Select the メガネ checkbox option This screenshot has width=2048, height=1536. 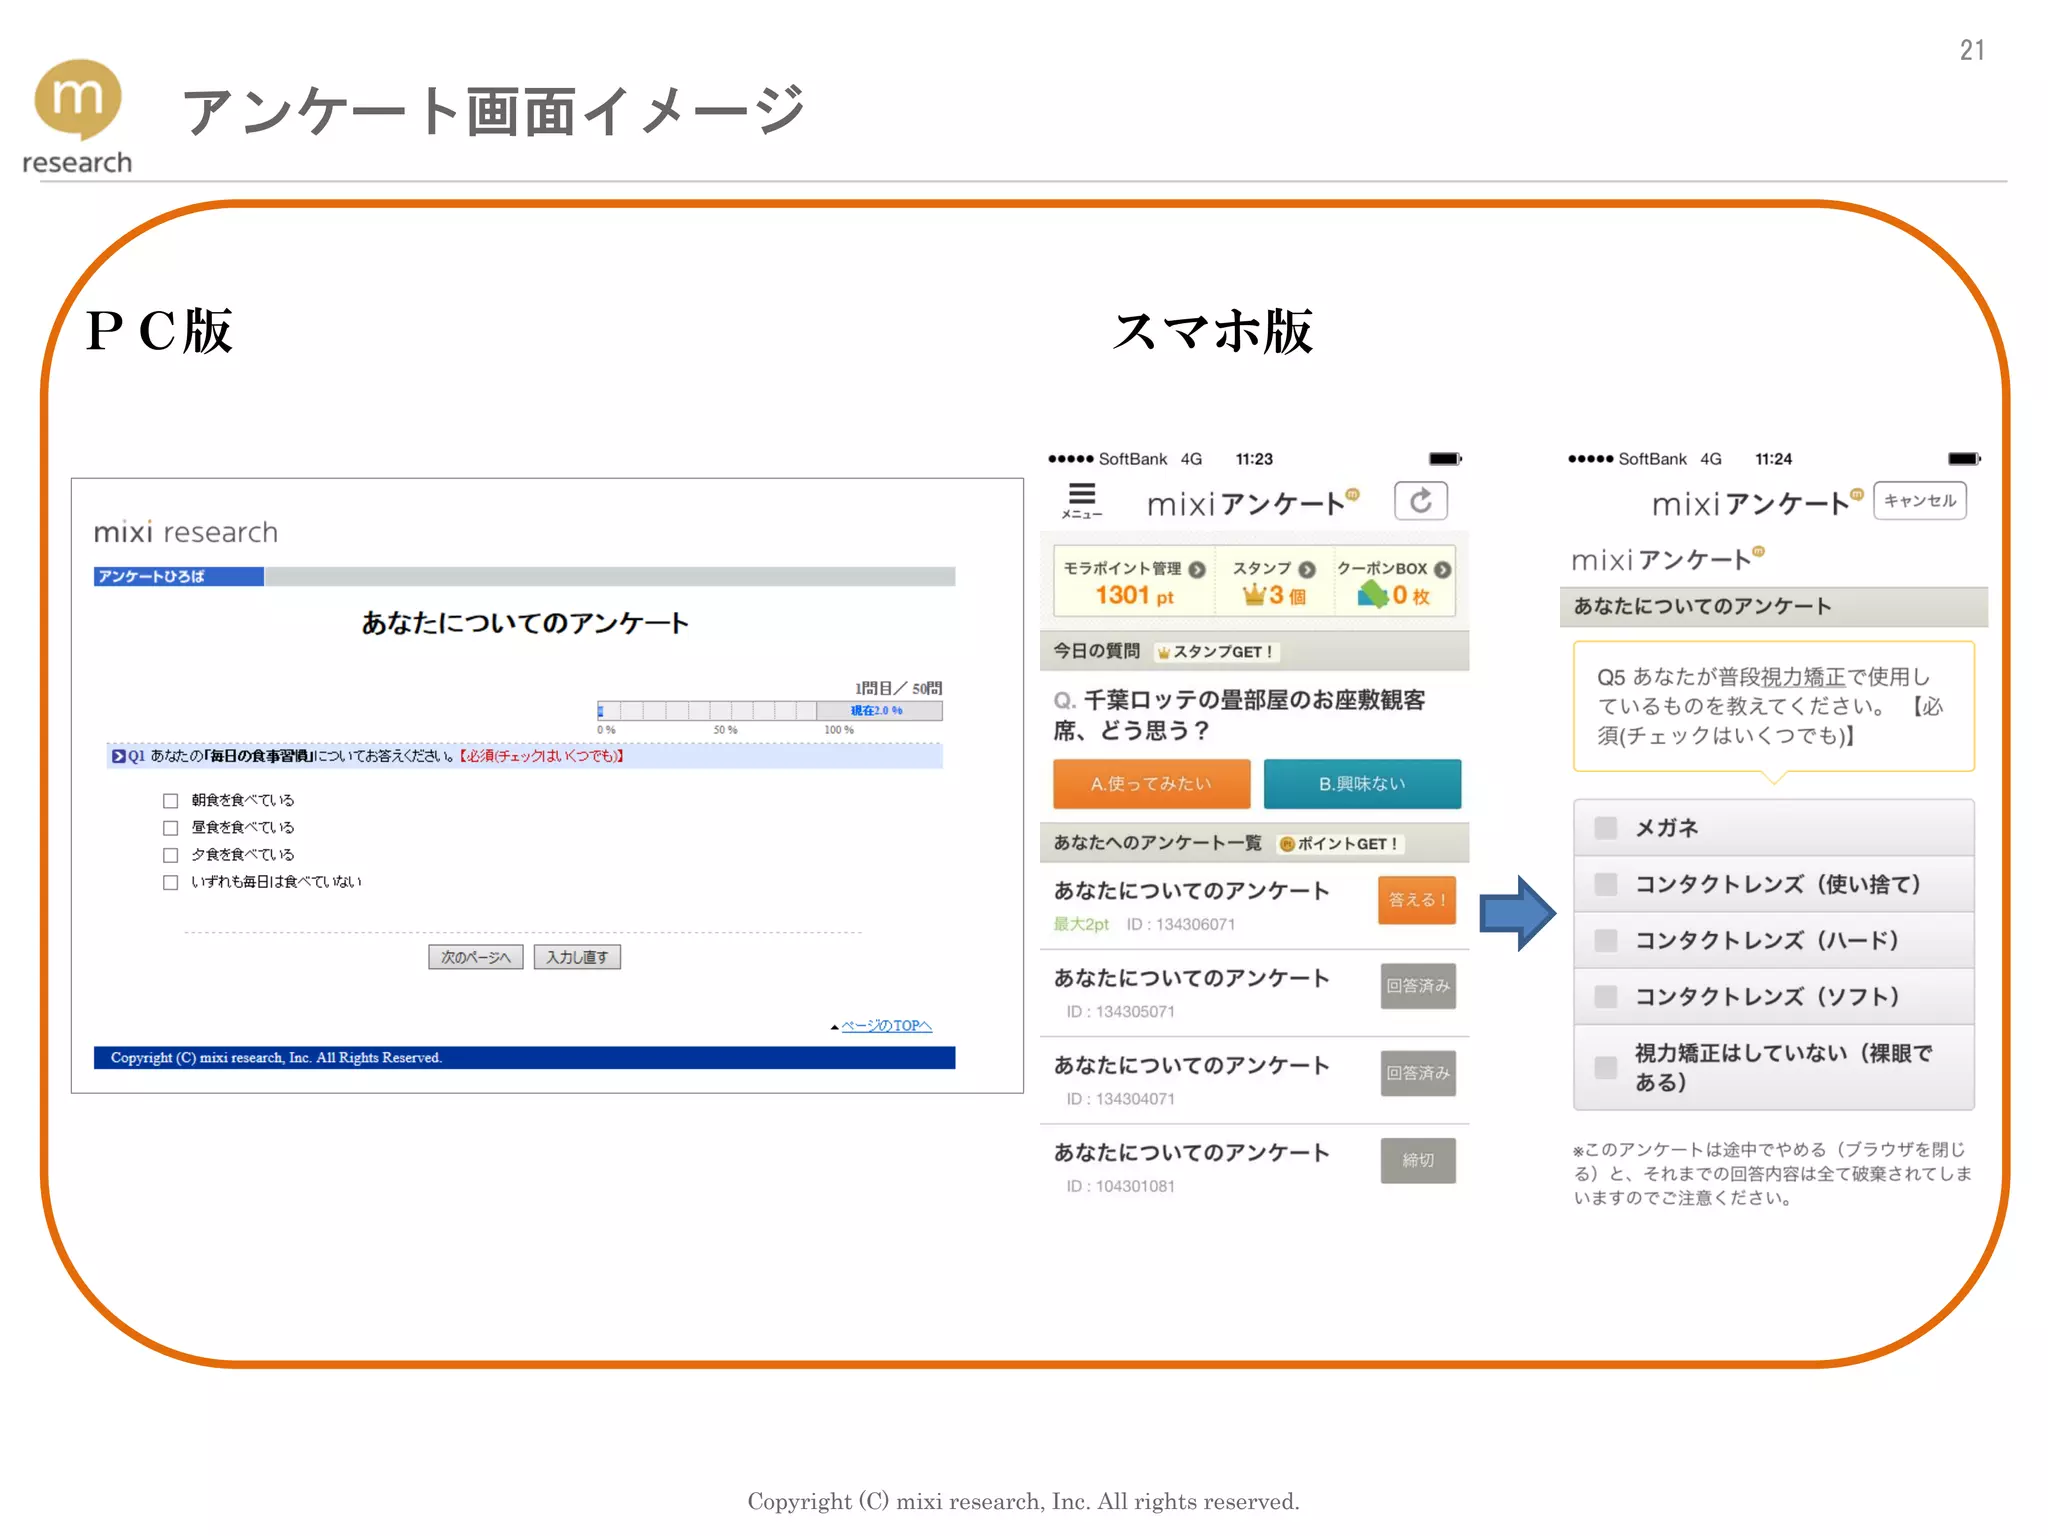1606,828
